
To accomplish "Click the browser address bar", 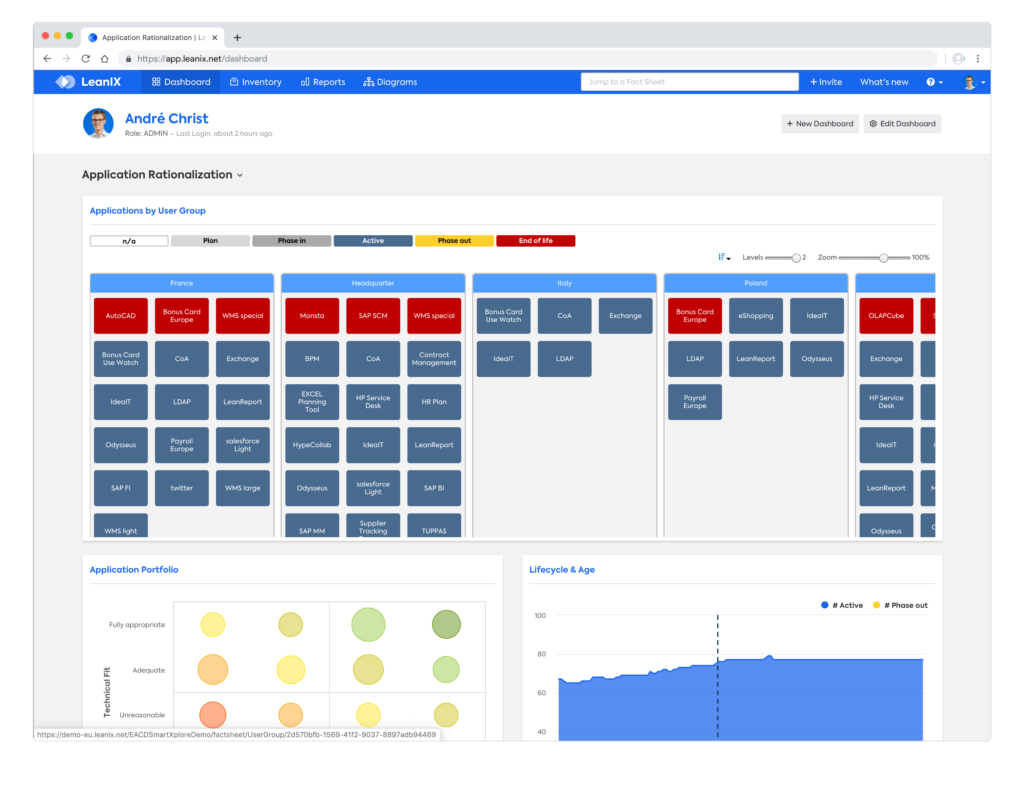I will (x=528, y=59).
